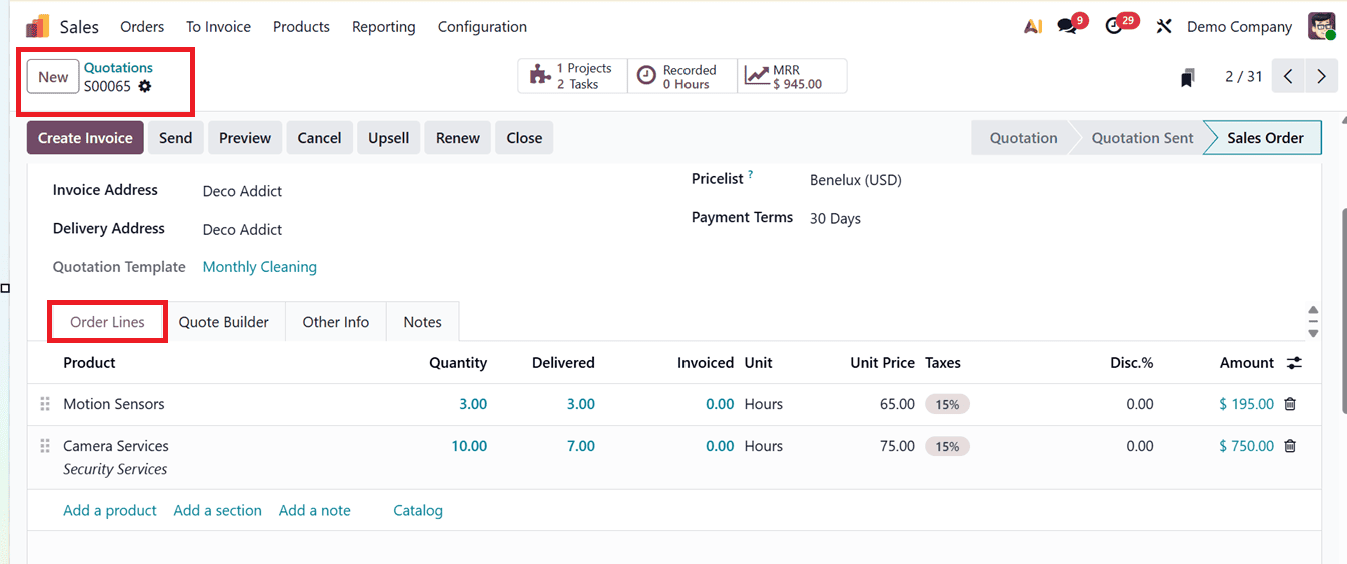Open the AI assistant icon

point(1033,27)
